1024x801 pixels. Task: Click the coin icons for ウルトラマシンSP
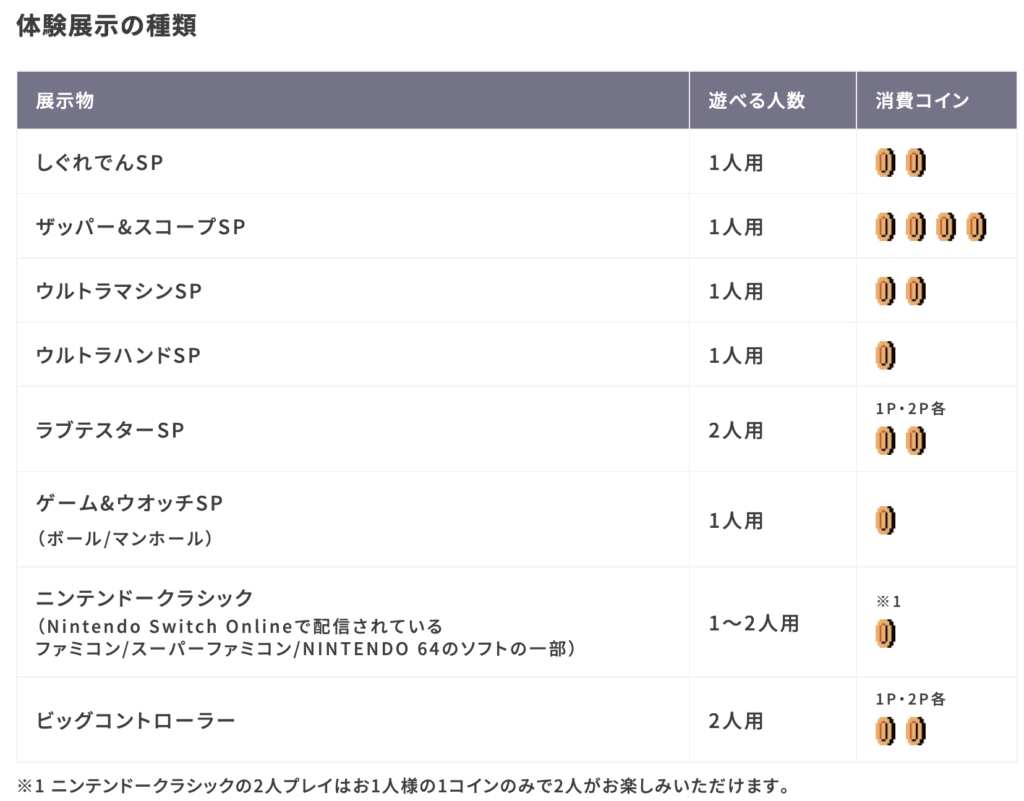[x=900, y=291]
